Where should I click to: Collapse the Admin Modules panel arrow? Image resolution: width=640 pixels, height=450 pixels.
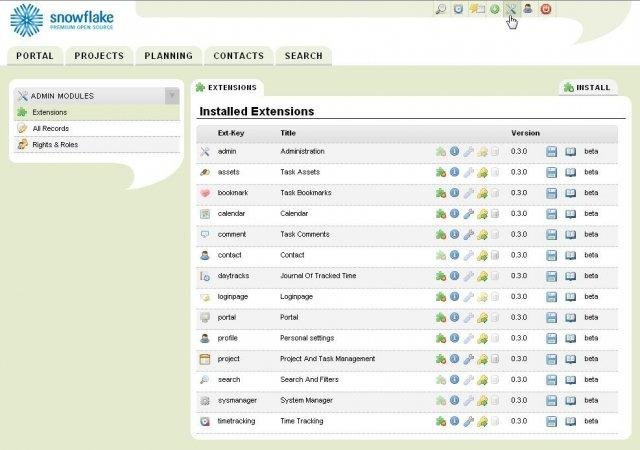coord(172,96)
